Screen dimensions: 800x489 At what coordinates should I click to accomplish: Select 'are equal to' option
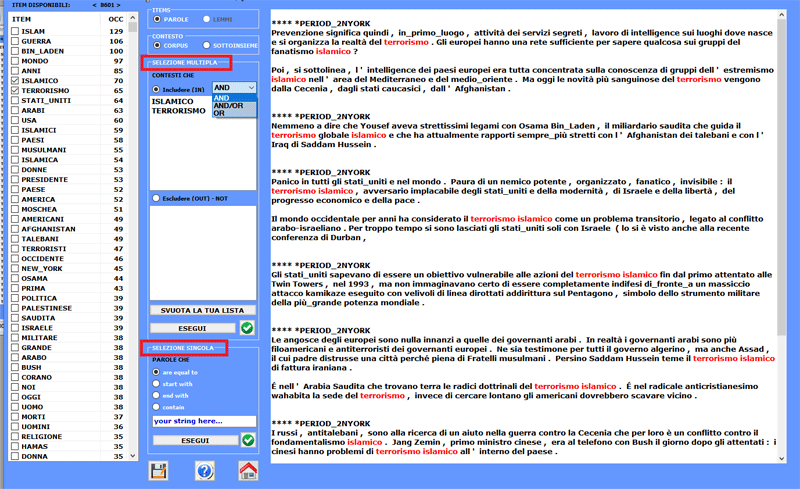156,372
